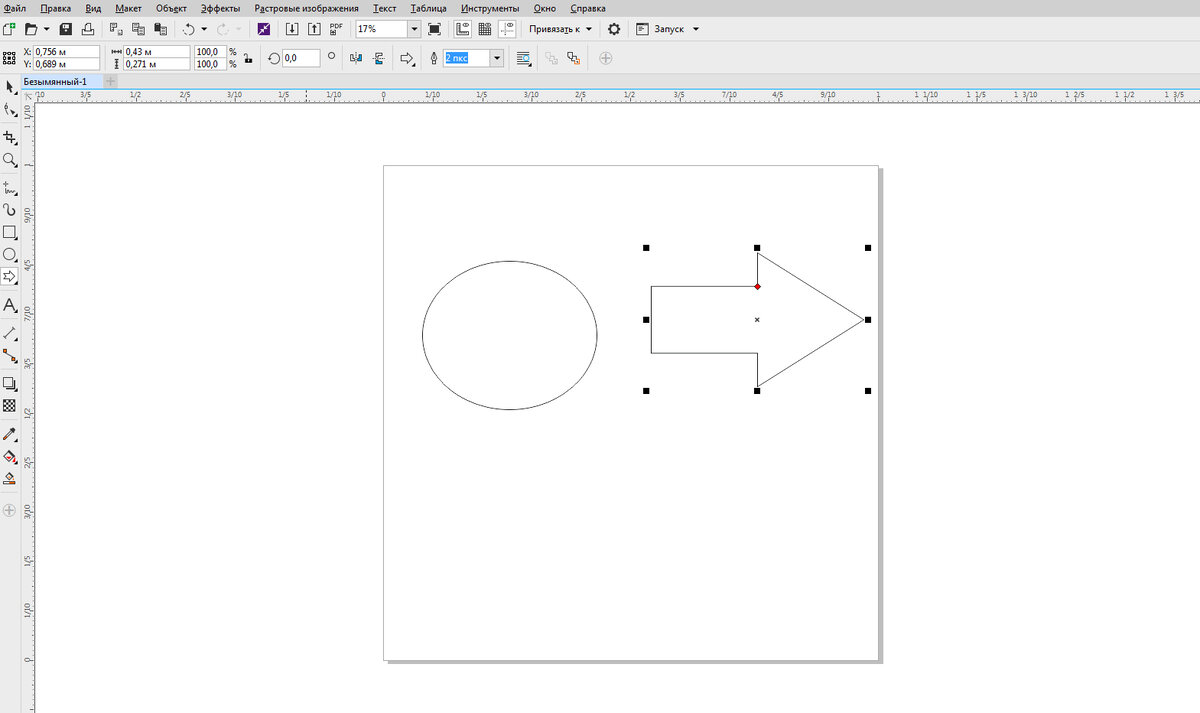This screenshot has width=1200, height=713.
Task: Select the Smart Fill tool
Action: (x=10, y=479)
